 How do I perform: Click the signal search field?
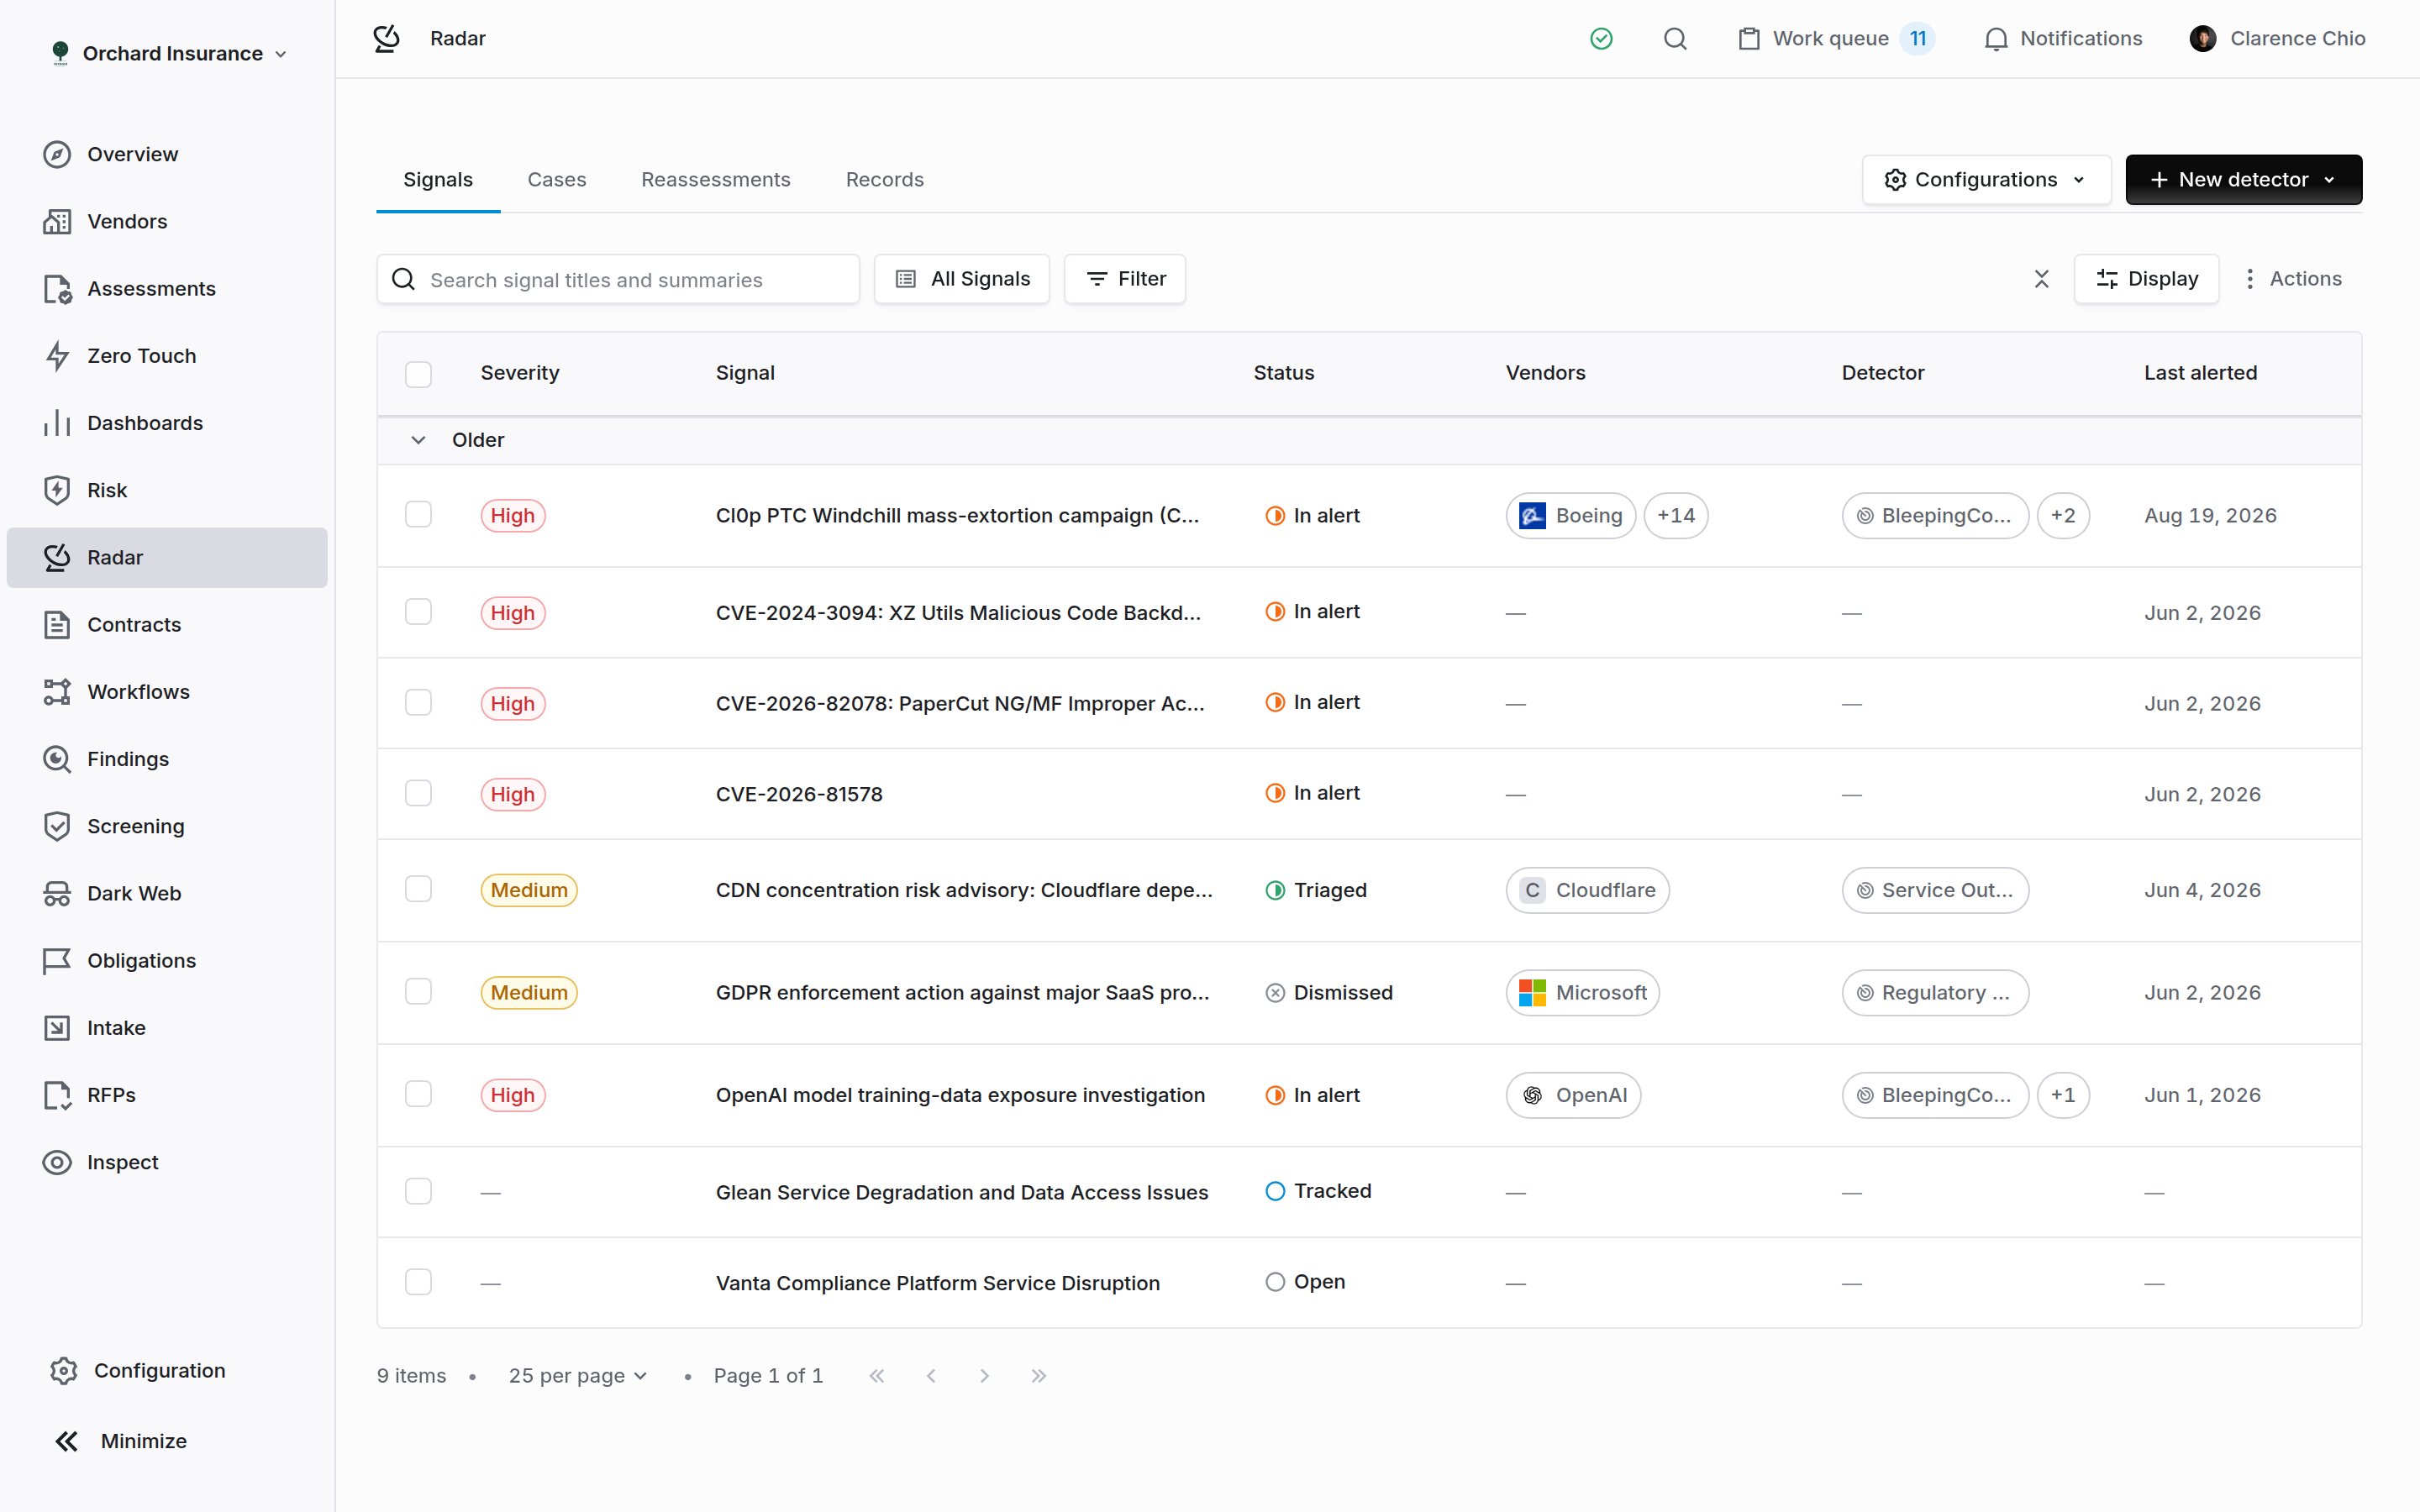tap(618, 279)
